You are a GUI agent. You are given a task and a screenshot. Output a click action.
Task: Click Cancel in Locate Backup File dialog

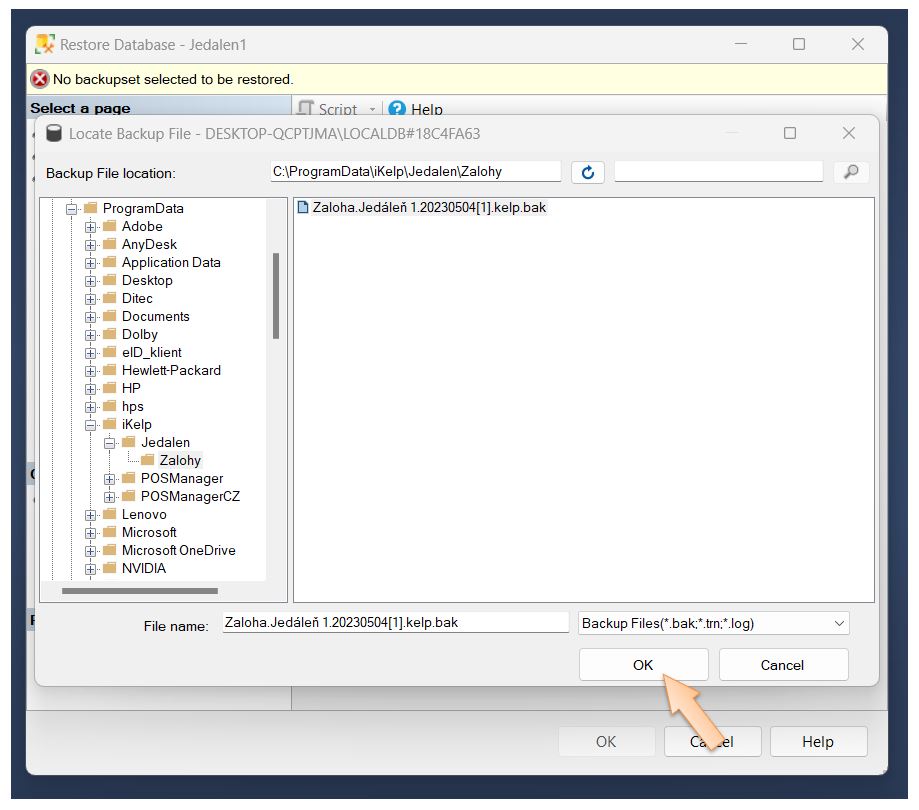pos(782,665)
